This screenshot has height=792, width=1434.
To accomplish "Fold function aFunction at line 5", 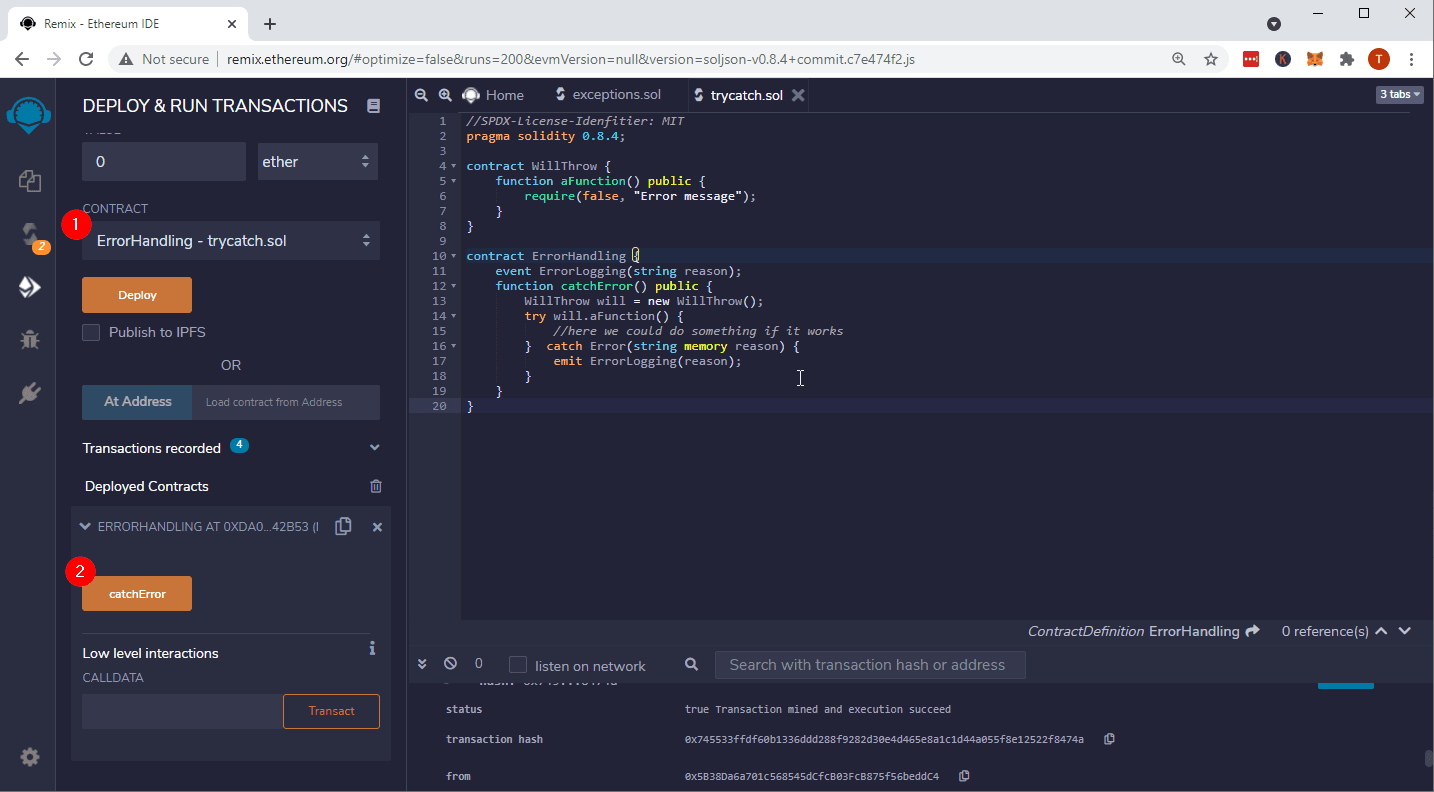I will 455,181.
